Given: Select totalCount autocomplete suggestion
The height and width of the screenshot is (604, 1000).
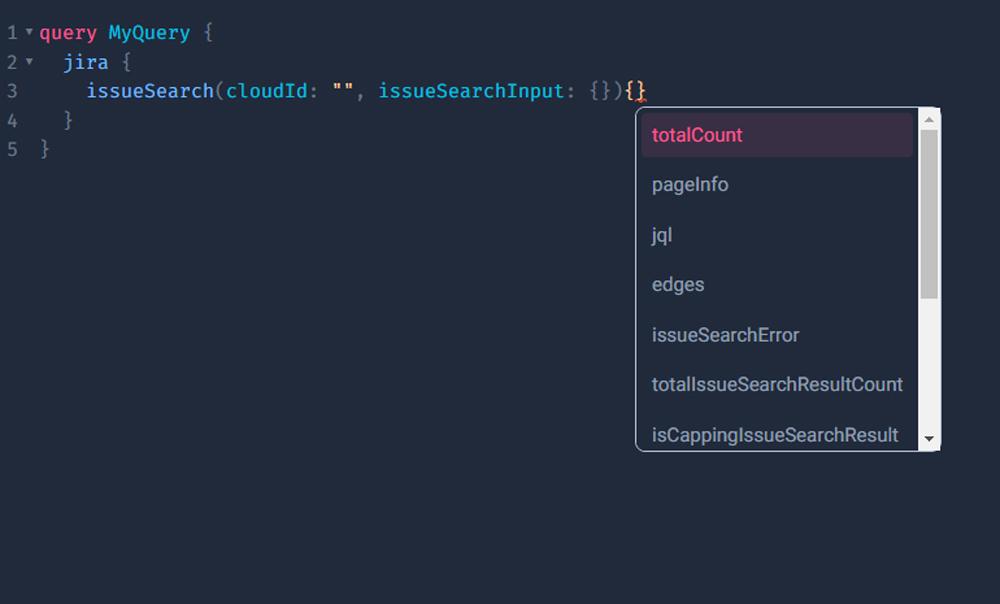Looking at the screenshot, I should pos(777,135).
